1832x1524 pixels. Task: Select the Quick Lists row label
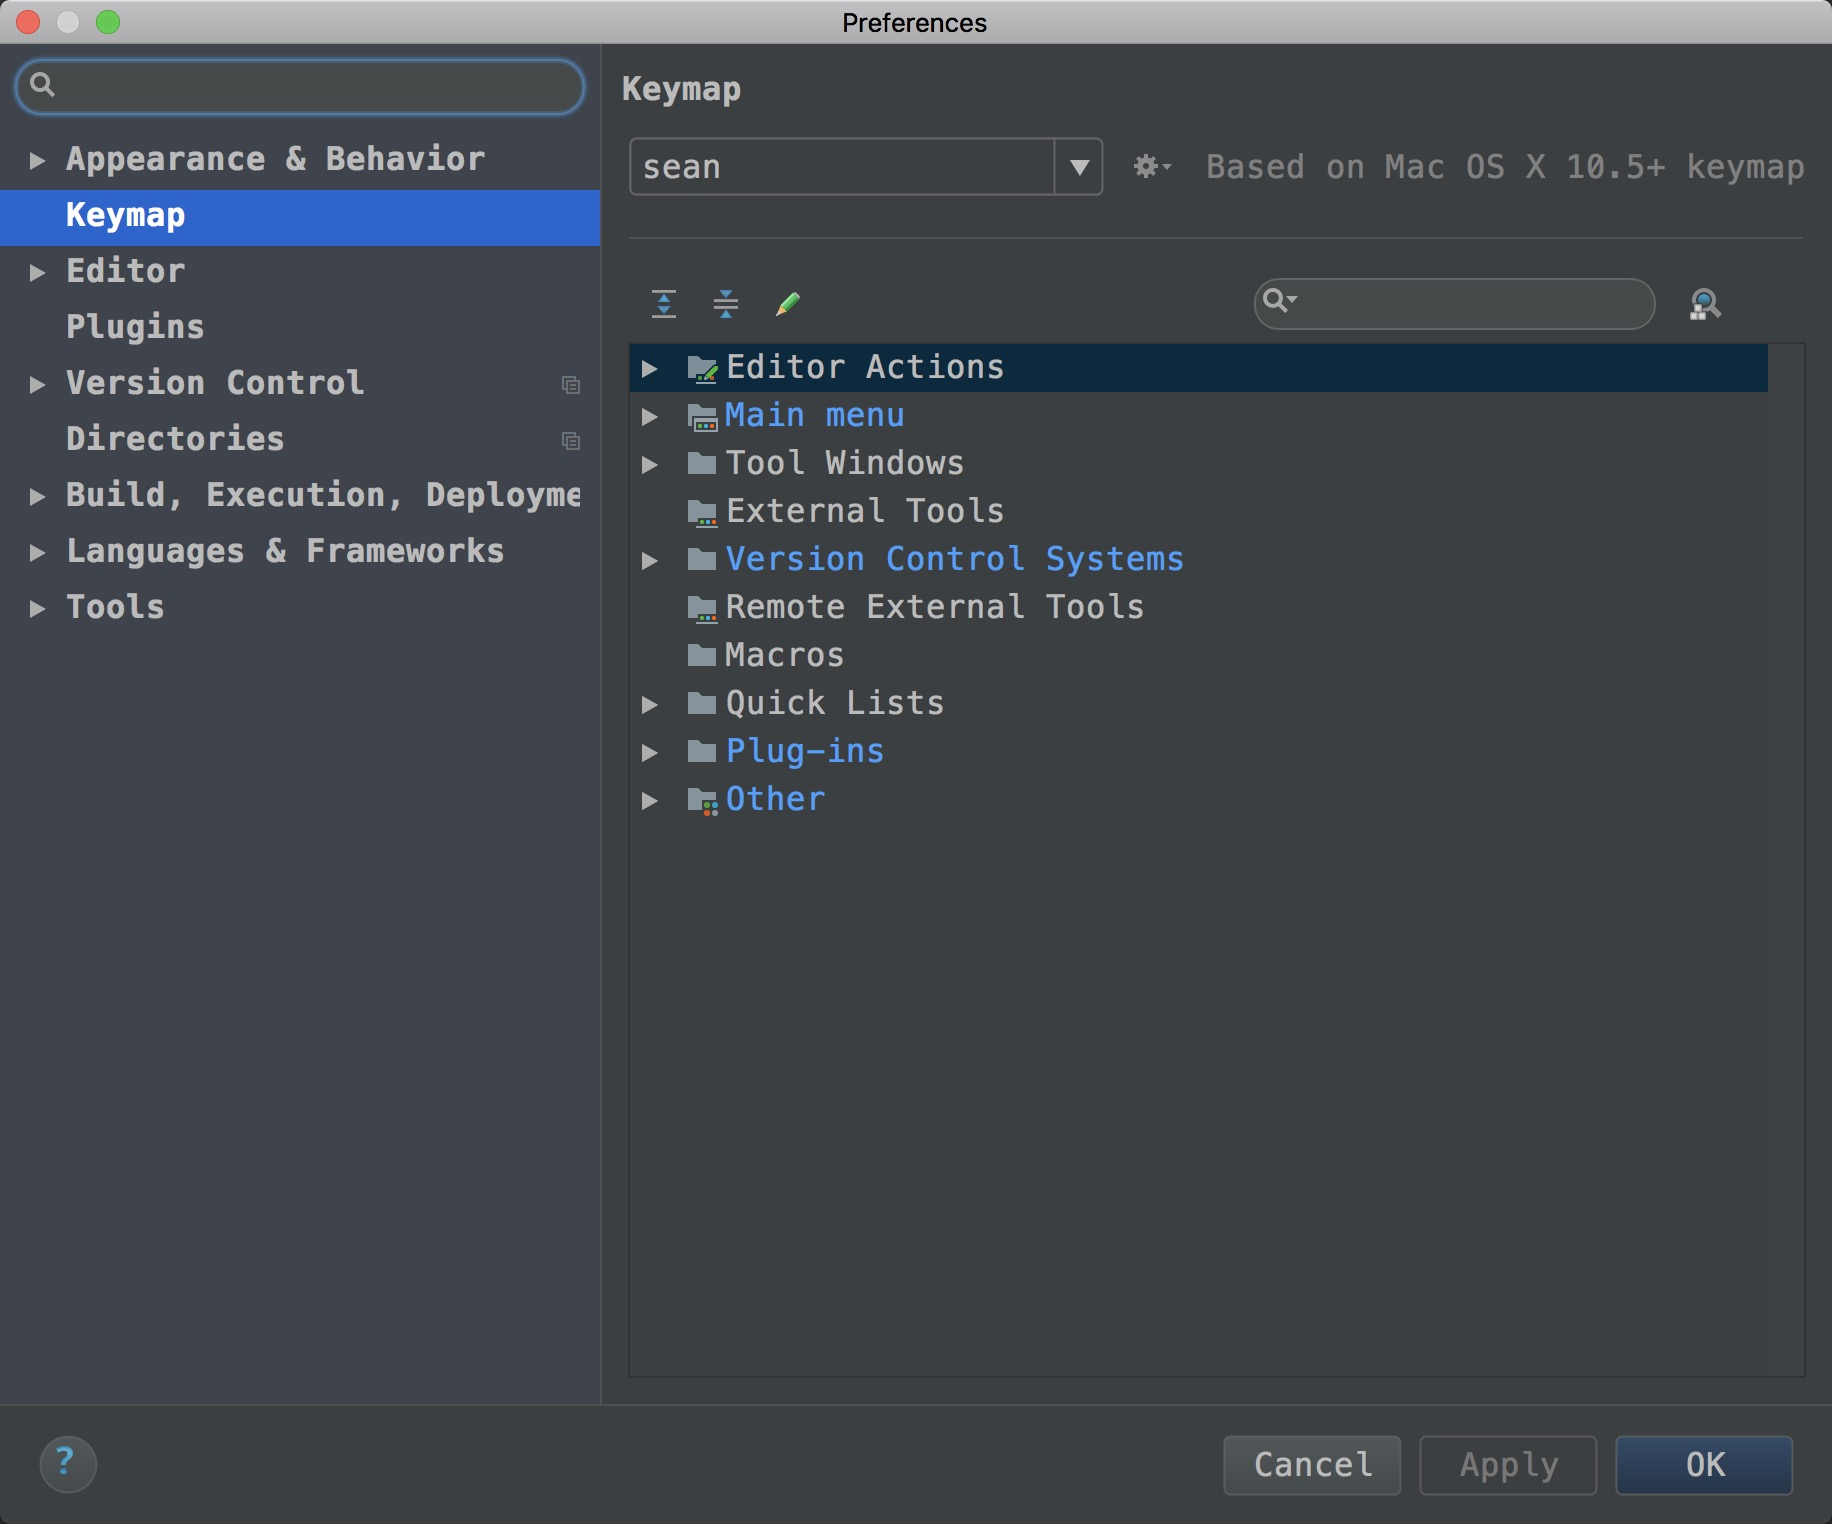click(835, 703)
